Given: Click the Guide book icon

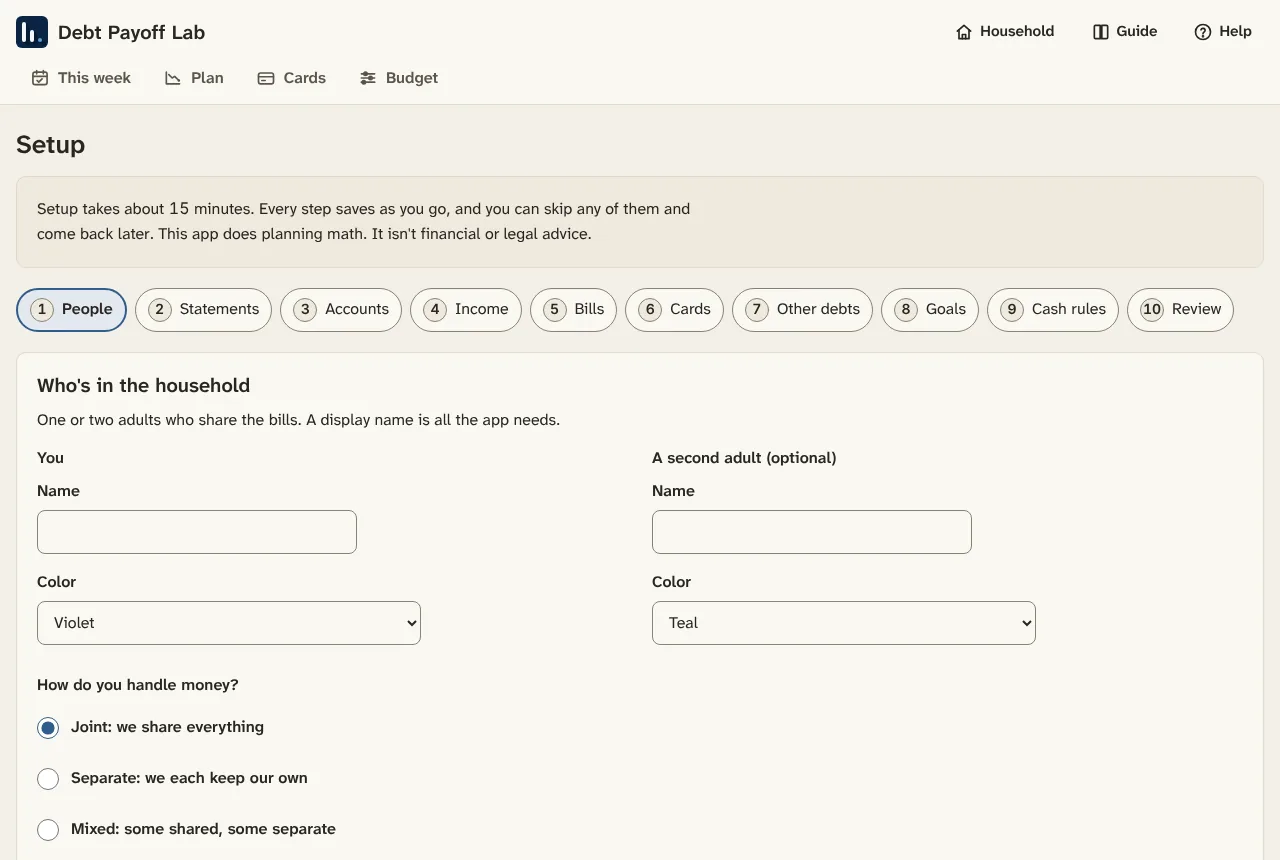Looking at the screenshot, I should pos(1101,32).
